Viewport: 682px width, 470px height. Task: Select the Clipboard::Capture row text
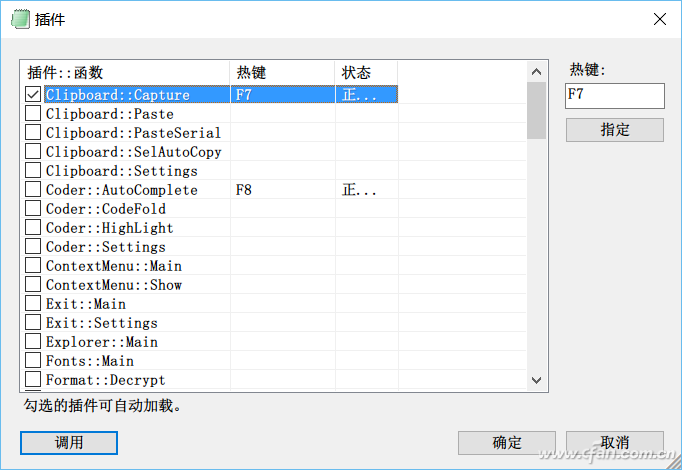118,95
